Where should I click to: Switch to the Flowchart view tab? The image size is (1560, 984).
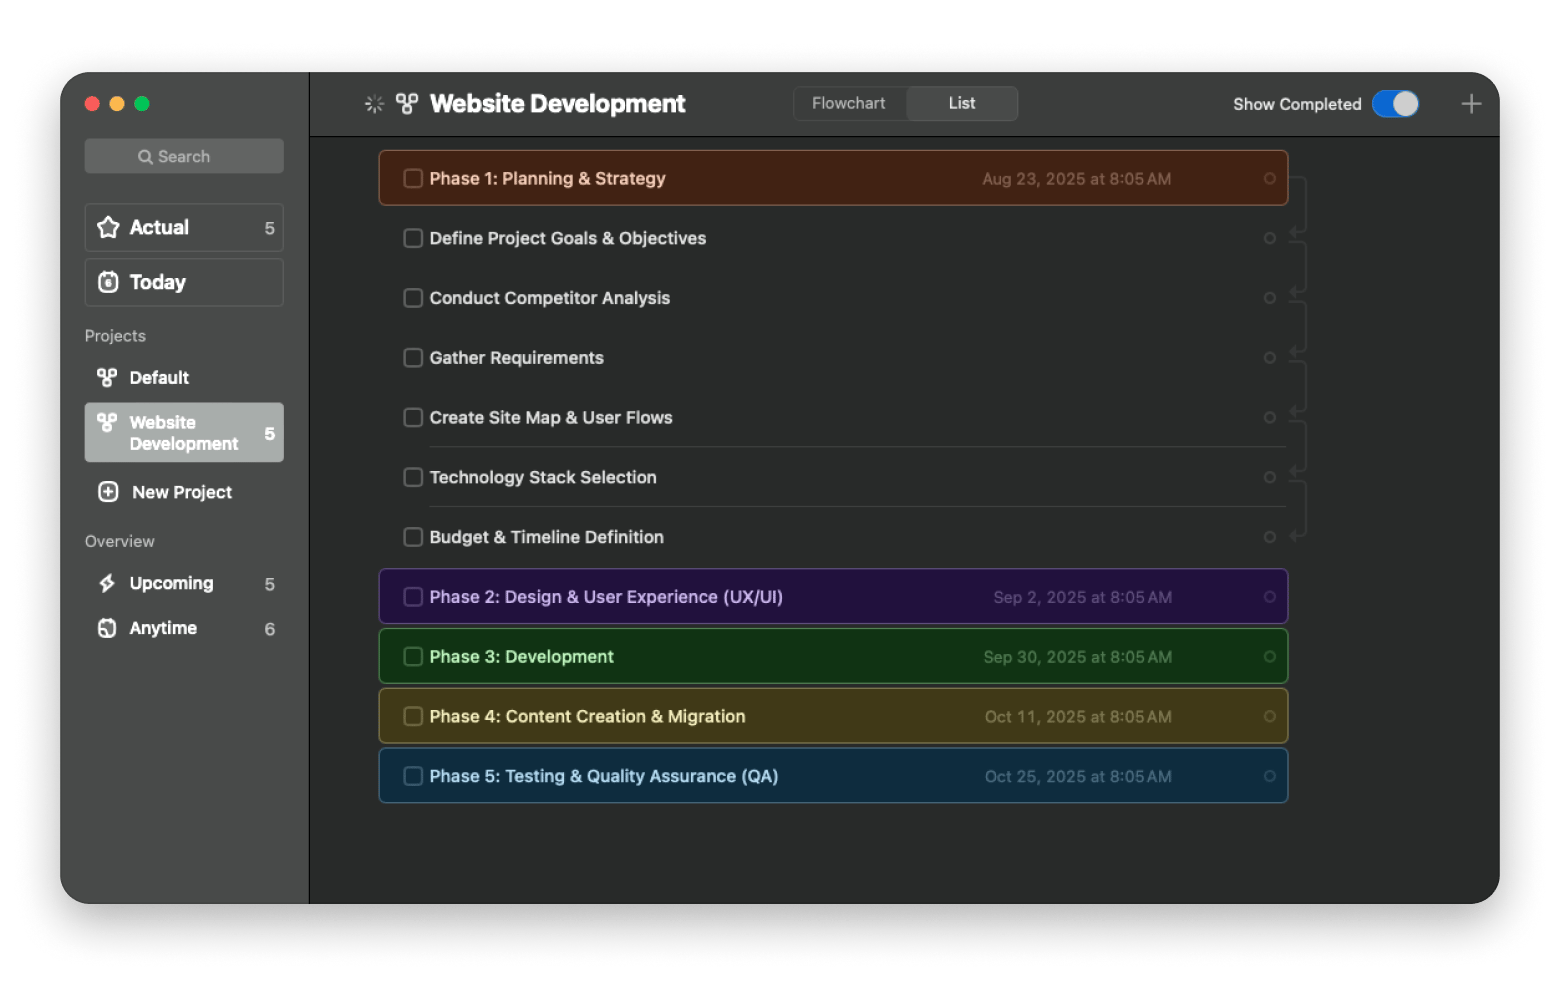pos(849,103)
